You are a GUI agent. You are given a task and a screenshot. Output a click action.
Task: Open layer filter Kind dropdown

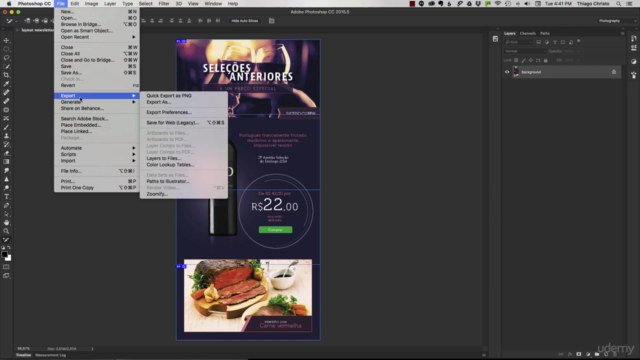519,42
